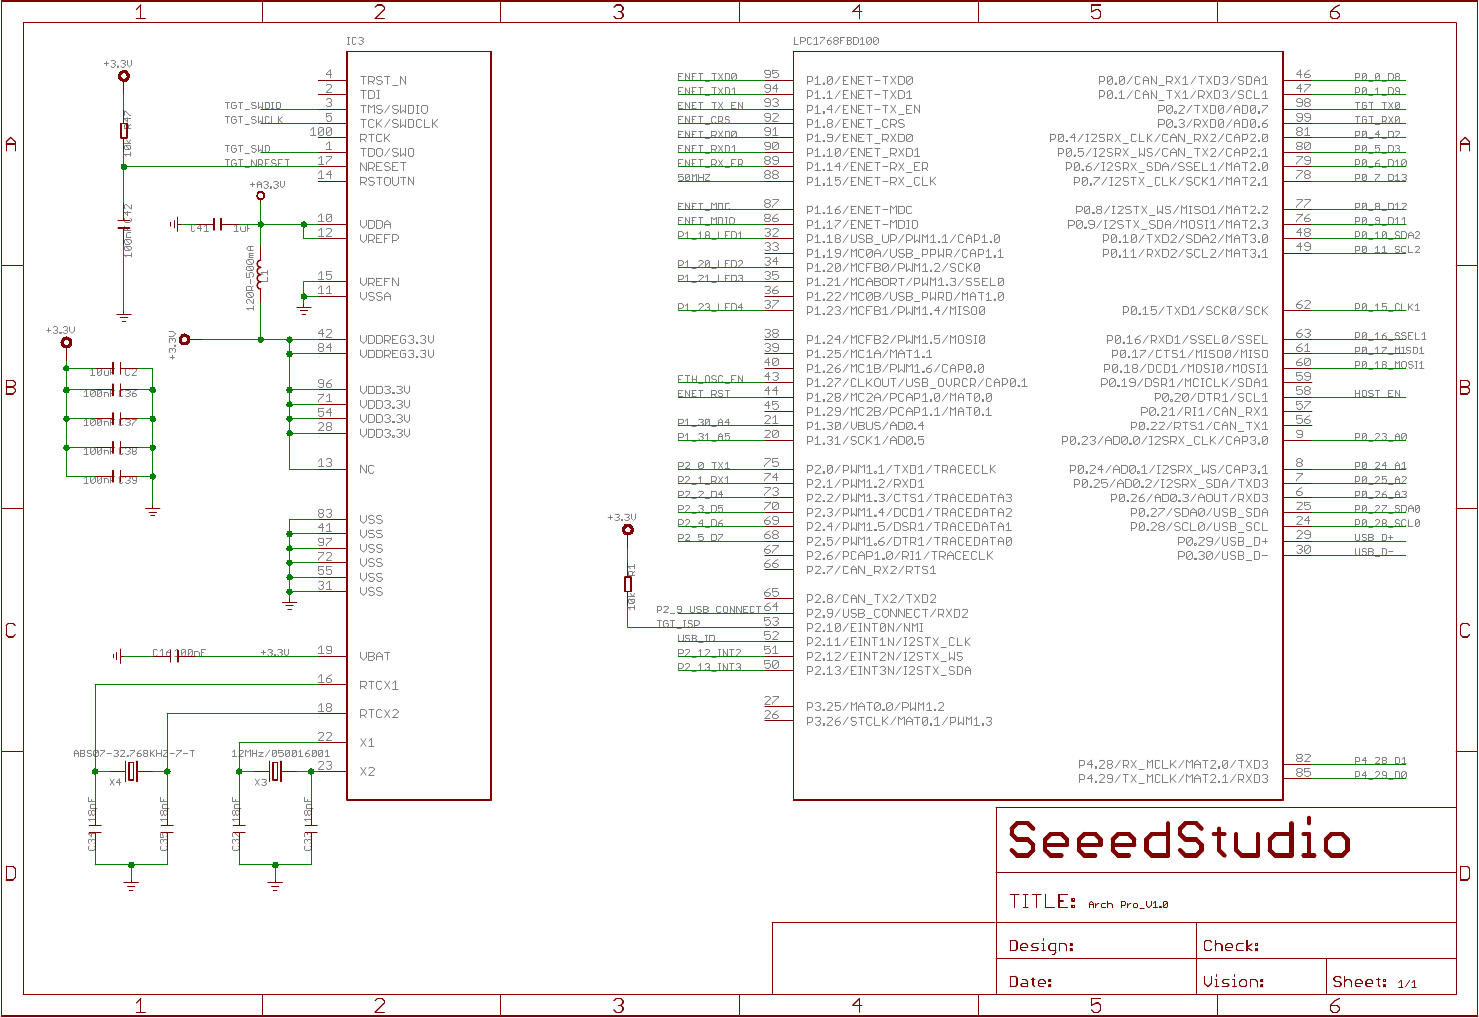This screenshot has width=1479, height=1018.
Task: Select the P4_28_D1 net label
Action: pos(1381,760)
